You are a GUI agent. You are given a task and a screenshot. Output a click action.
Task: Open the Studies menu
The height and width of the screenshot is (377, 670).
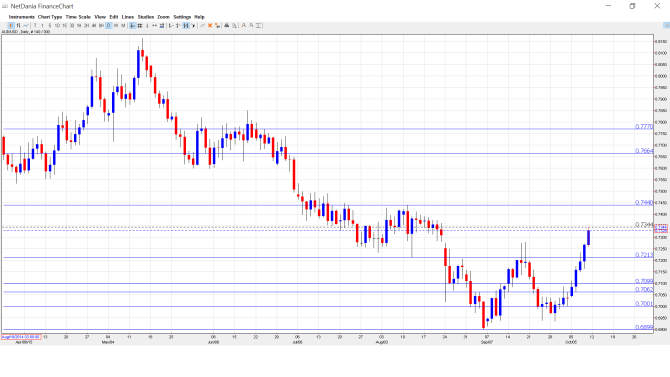pyautogui.click(x=146, y=17)
